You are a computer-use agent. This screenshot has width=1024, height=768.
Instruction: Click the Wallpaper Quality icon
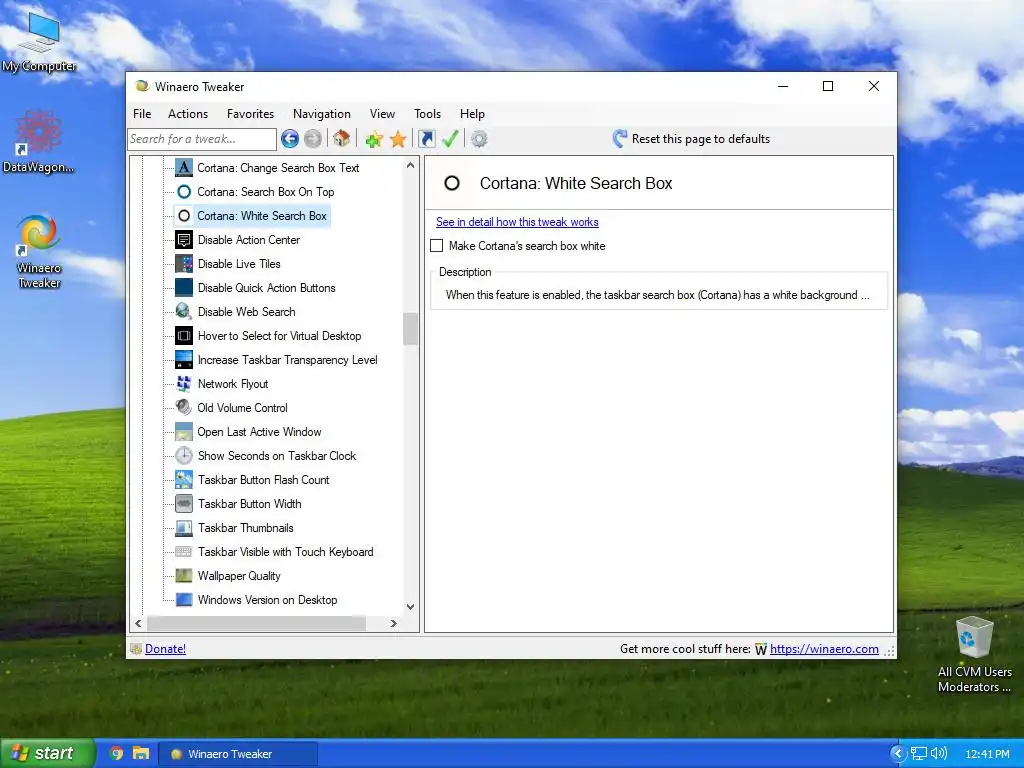coord(184,576)
